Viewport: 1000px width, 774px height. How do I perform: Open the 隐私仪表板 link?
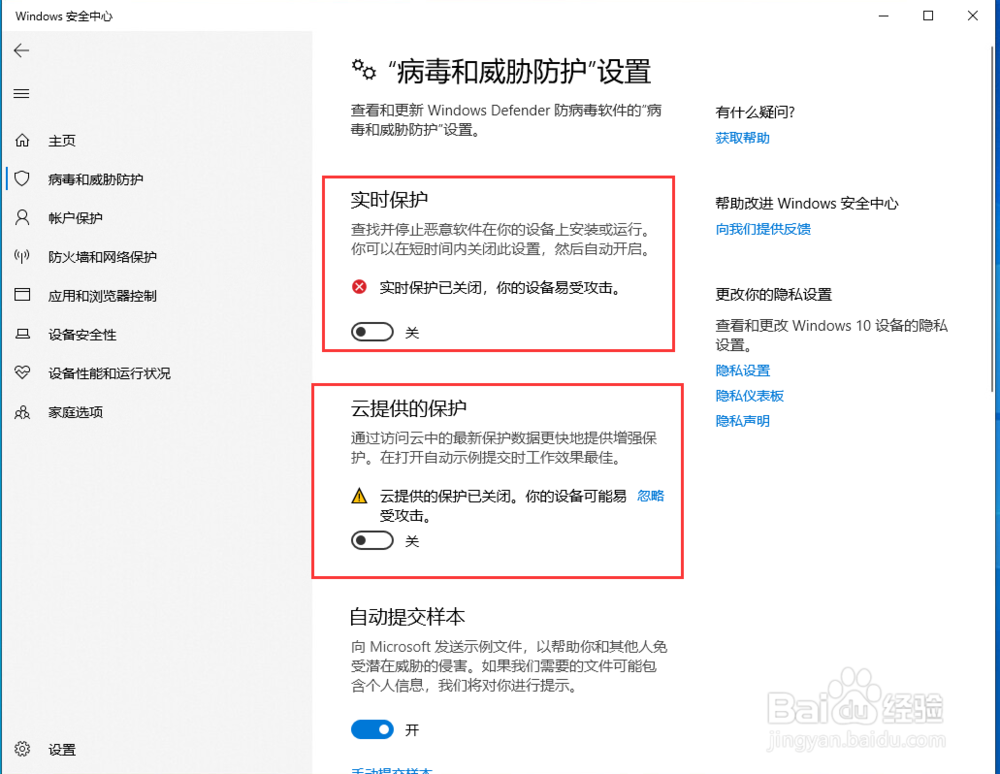pos(750,395)
